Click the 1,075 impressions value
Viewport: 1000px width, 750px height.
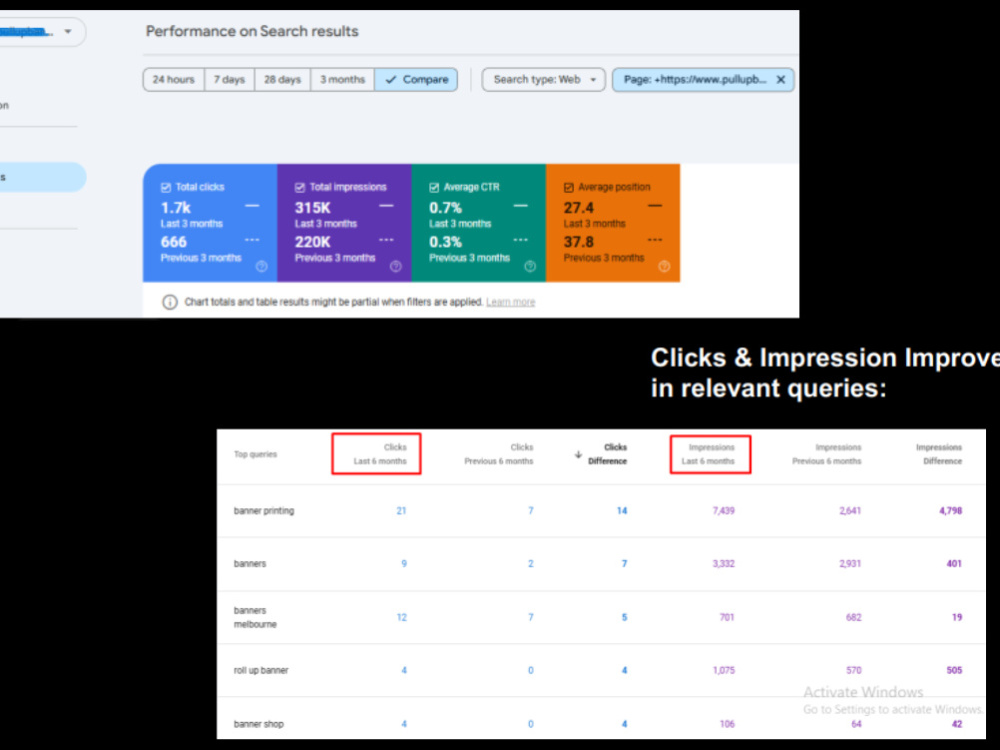pyautogui.click(x=723, y=670)
